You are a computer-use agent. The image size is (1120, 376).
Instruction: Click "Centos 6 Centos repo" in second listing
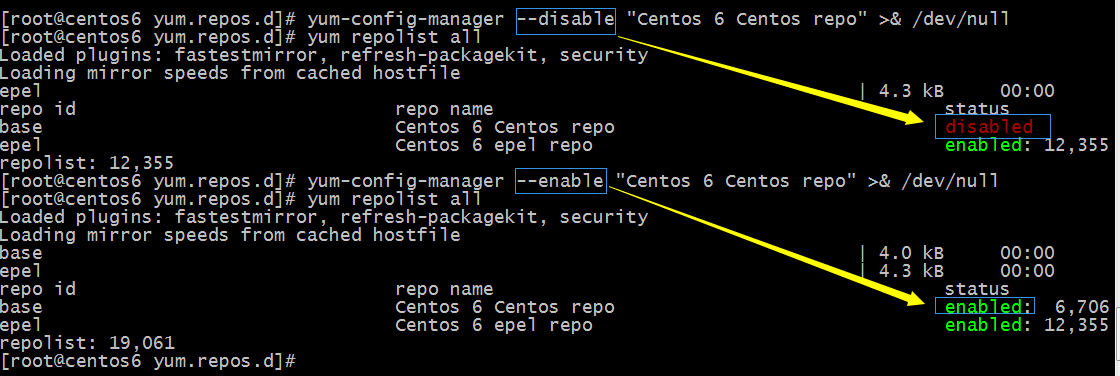pyautogui.click(x=505, y=307)
